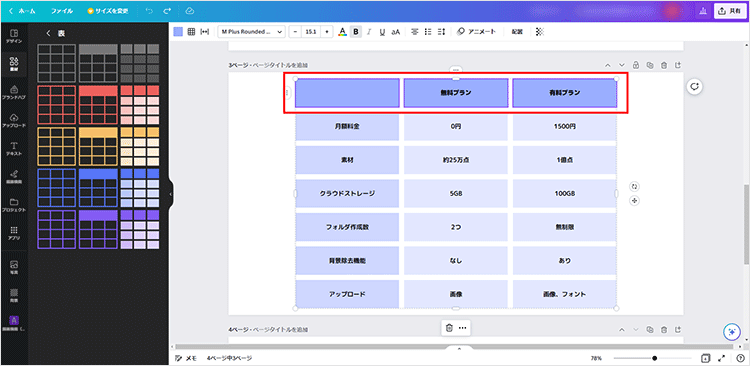Click the transparency checkerboard icon
This screenshot has height=366, width=750.
[540, 32]
